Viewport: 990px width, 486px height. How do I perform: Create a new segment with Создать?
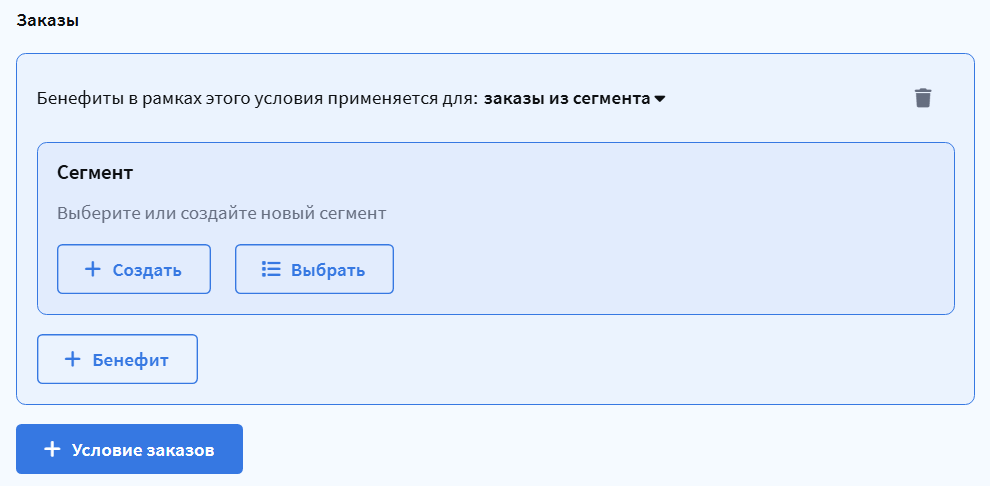coord(134,269)
